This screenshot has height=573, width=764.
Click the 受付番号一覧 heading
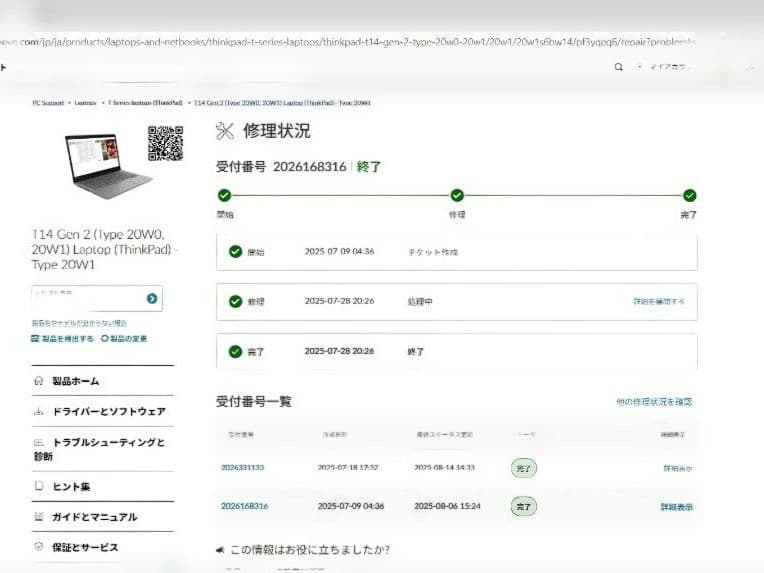[253, 401]
